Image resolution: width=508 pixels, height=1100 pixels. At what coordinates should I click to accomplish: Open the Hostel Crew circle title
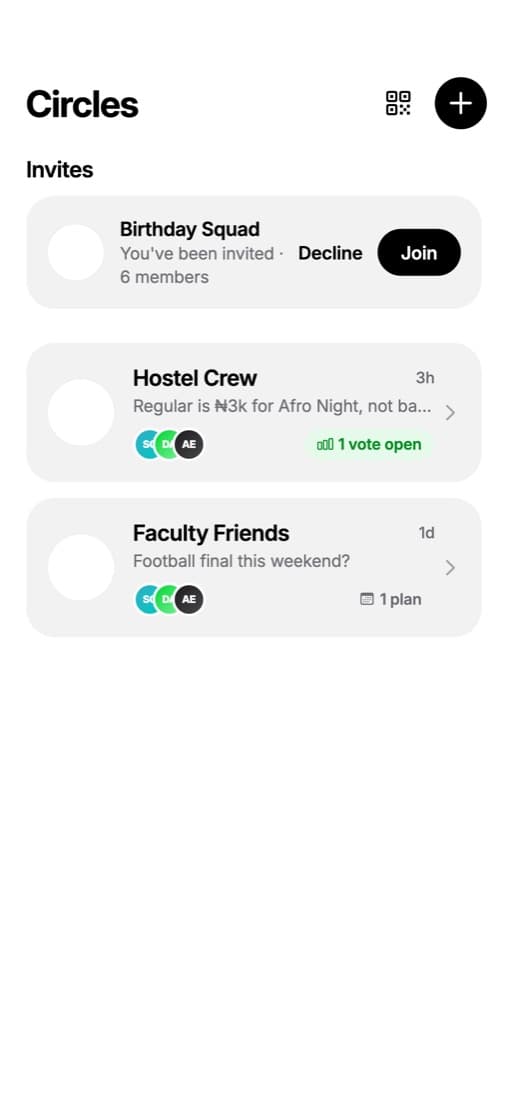click(x=195, y=378)
